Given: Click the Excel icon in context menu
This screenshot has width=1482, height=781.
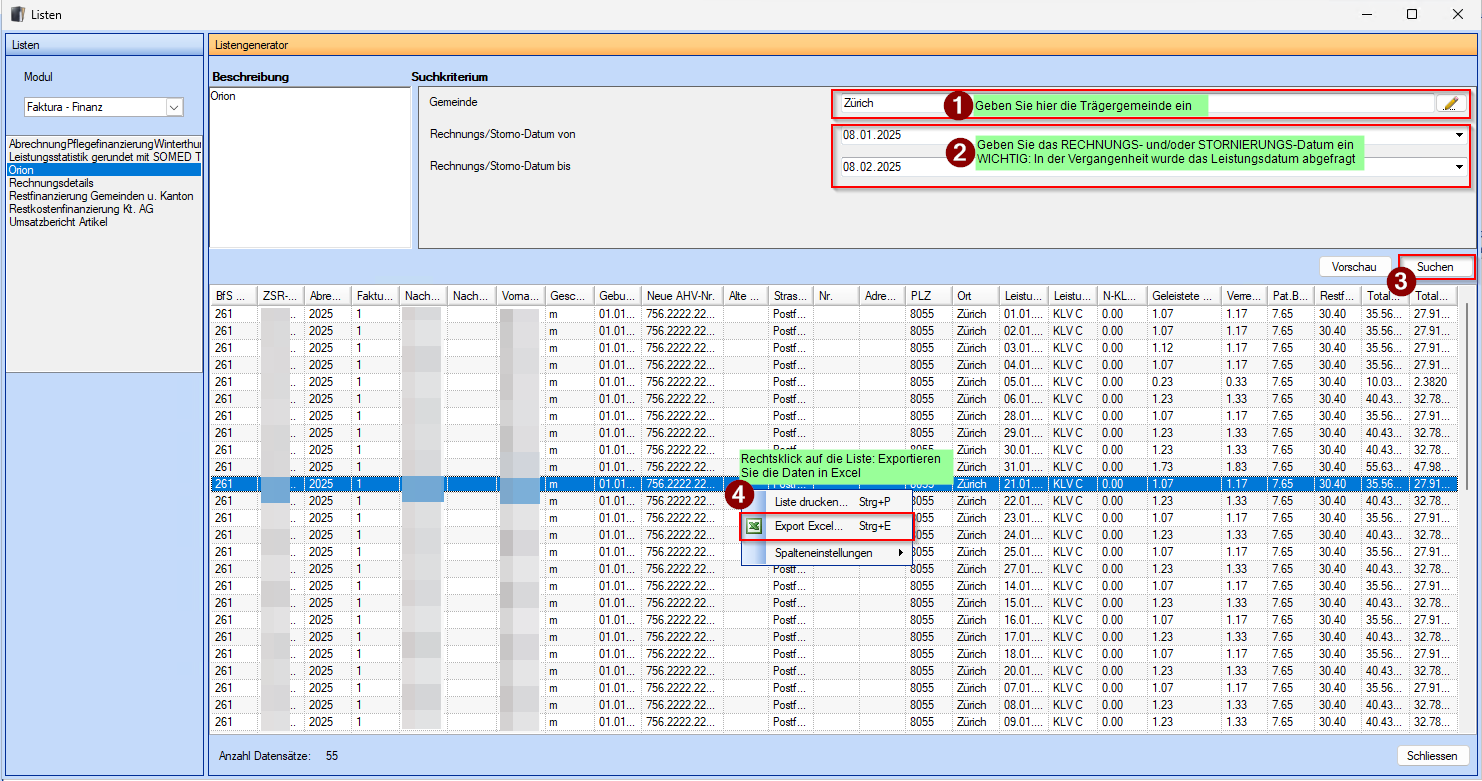Looking at the screenshot, I should coord(756,526).
